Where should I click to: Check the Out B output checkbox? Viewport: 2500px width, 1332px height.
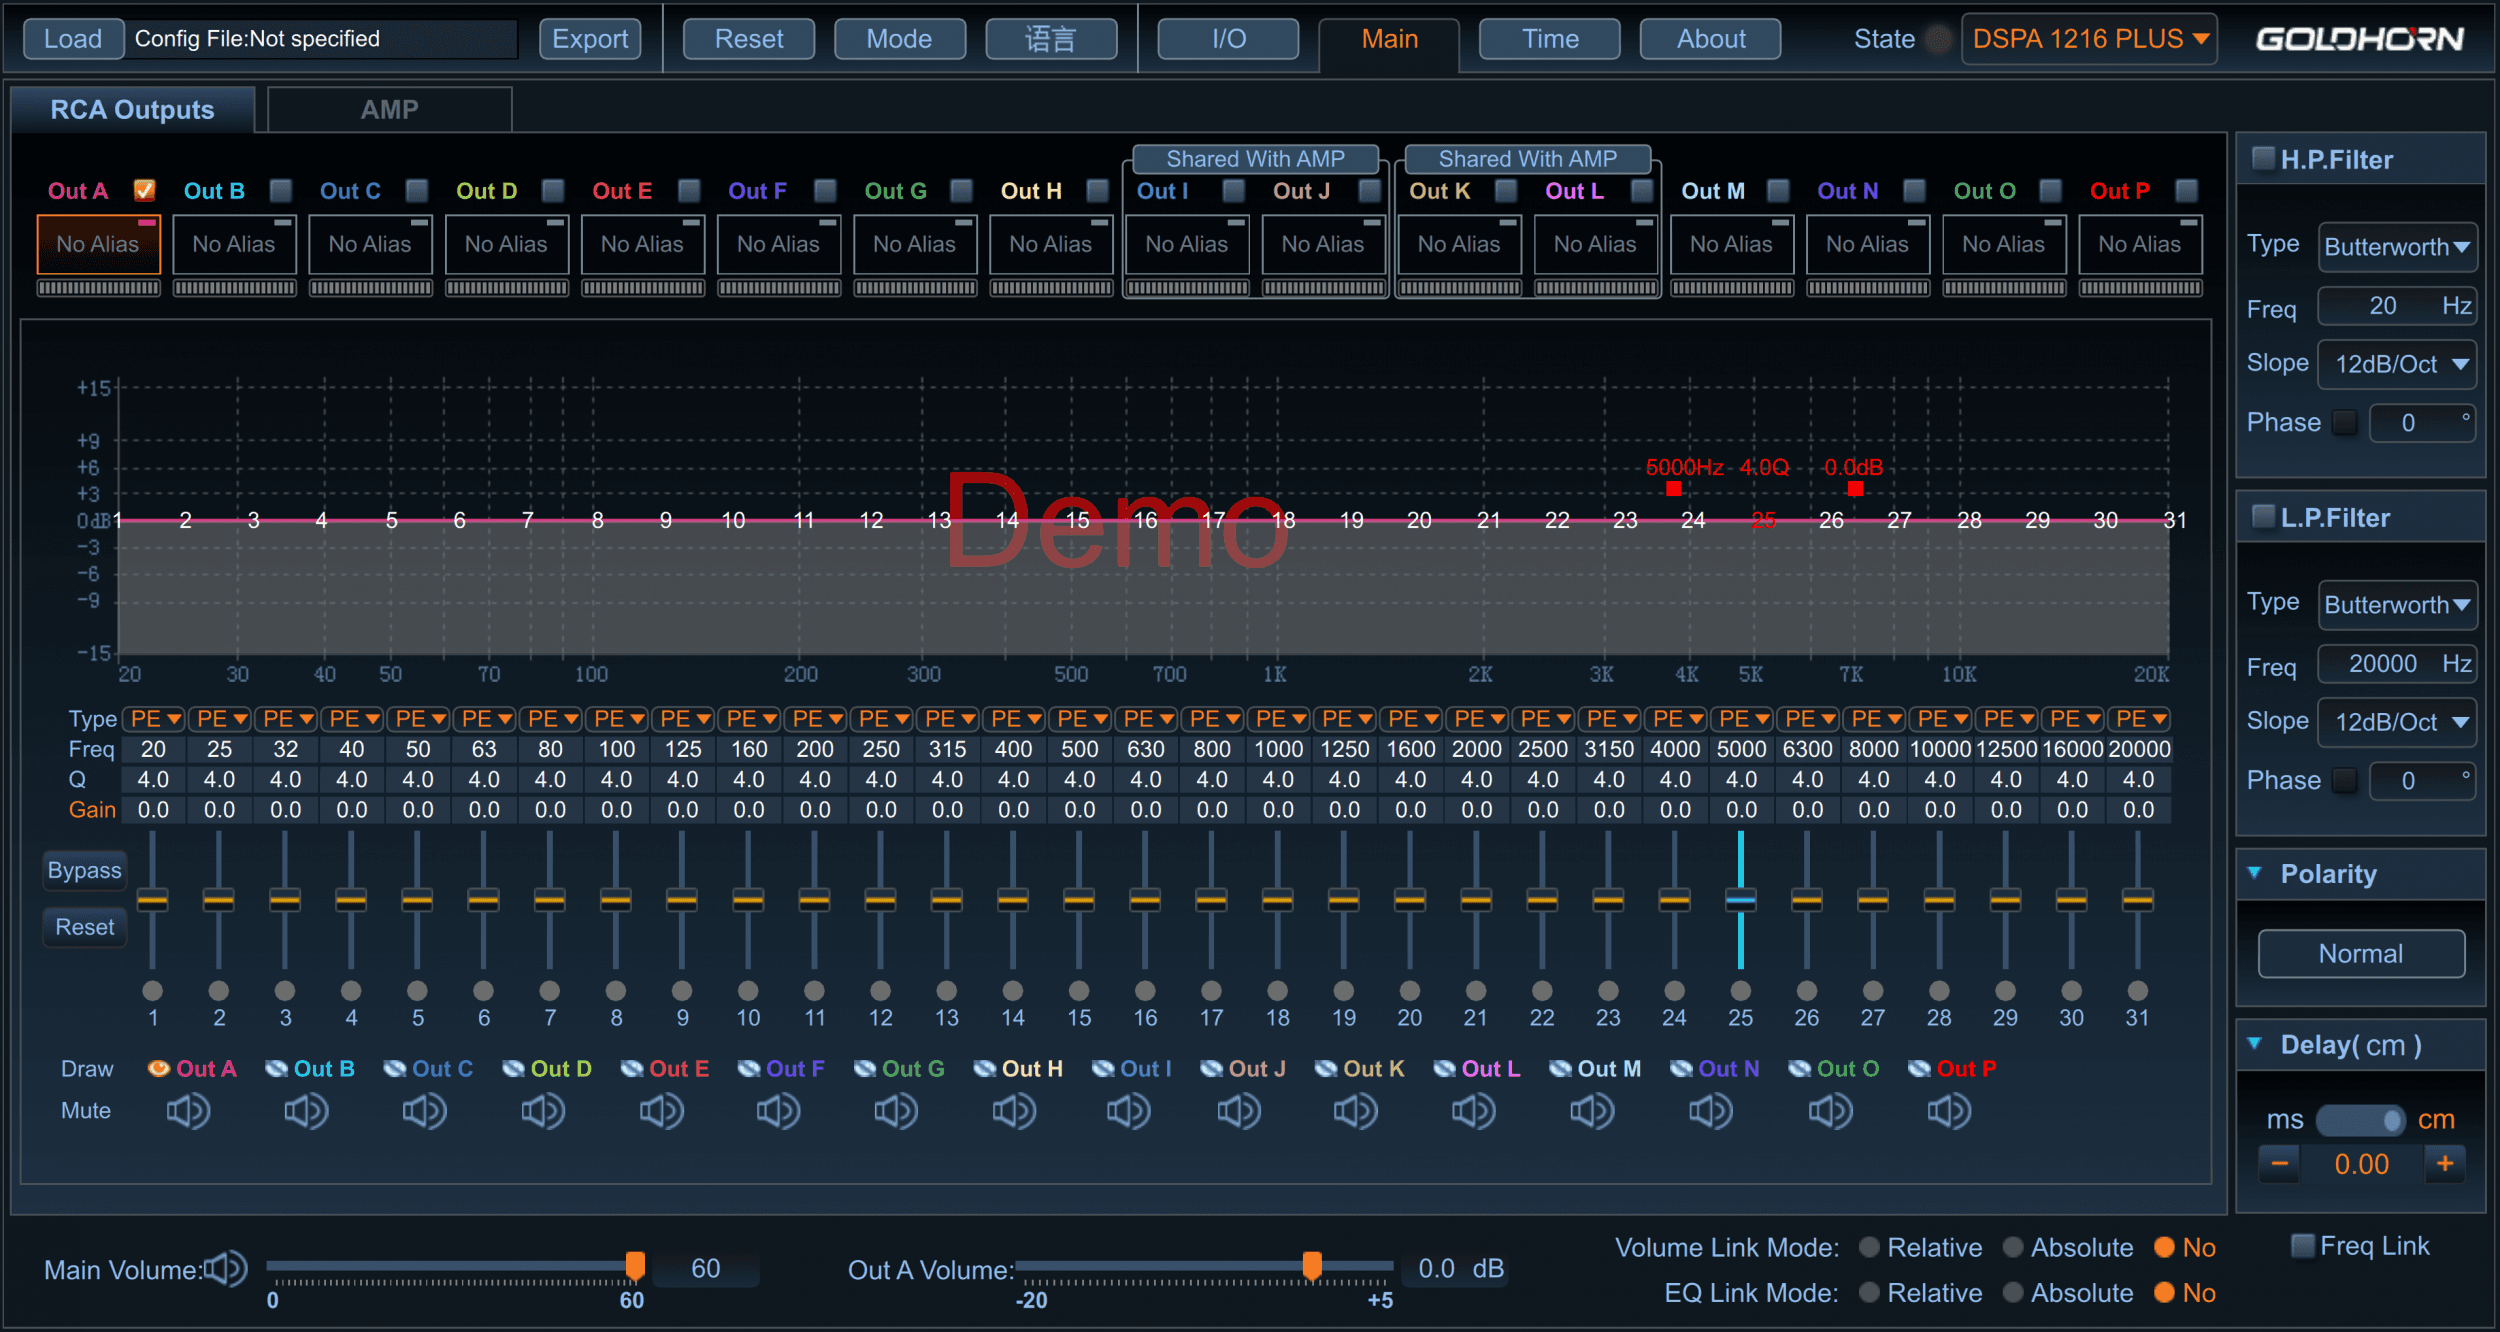click(x=281, y=190)
